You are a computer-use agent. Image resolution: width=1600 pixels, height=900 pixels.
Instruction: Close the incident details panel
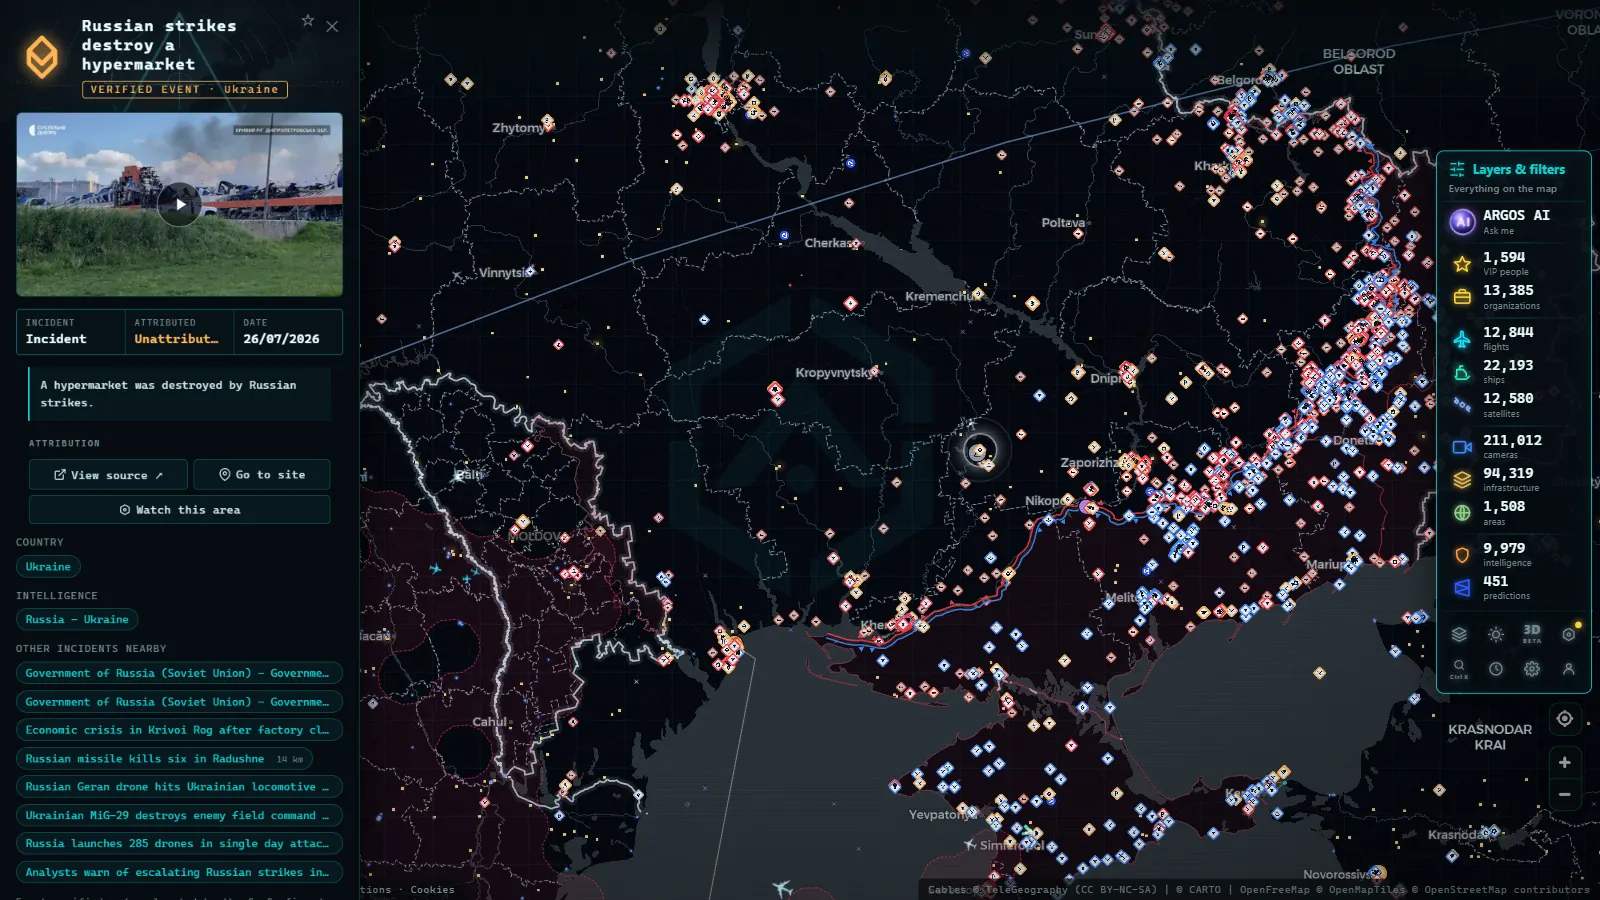click(x=332, y=27)
